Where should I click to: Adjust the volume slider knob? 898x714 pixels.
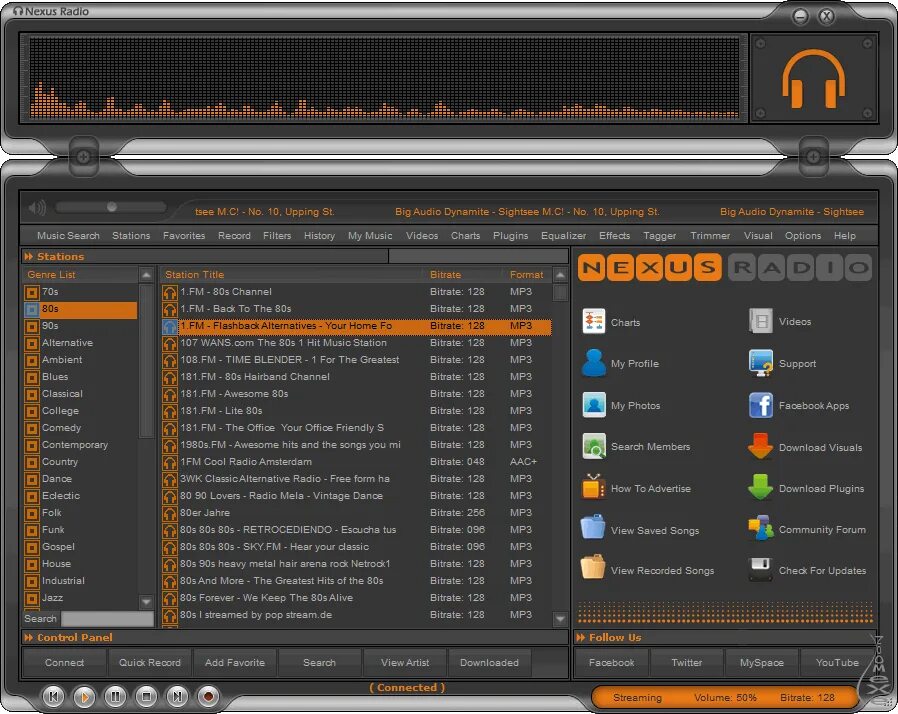[x=112, y=207]
